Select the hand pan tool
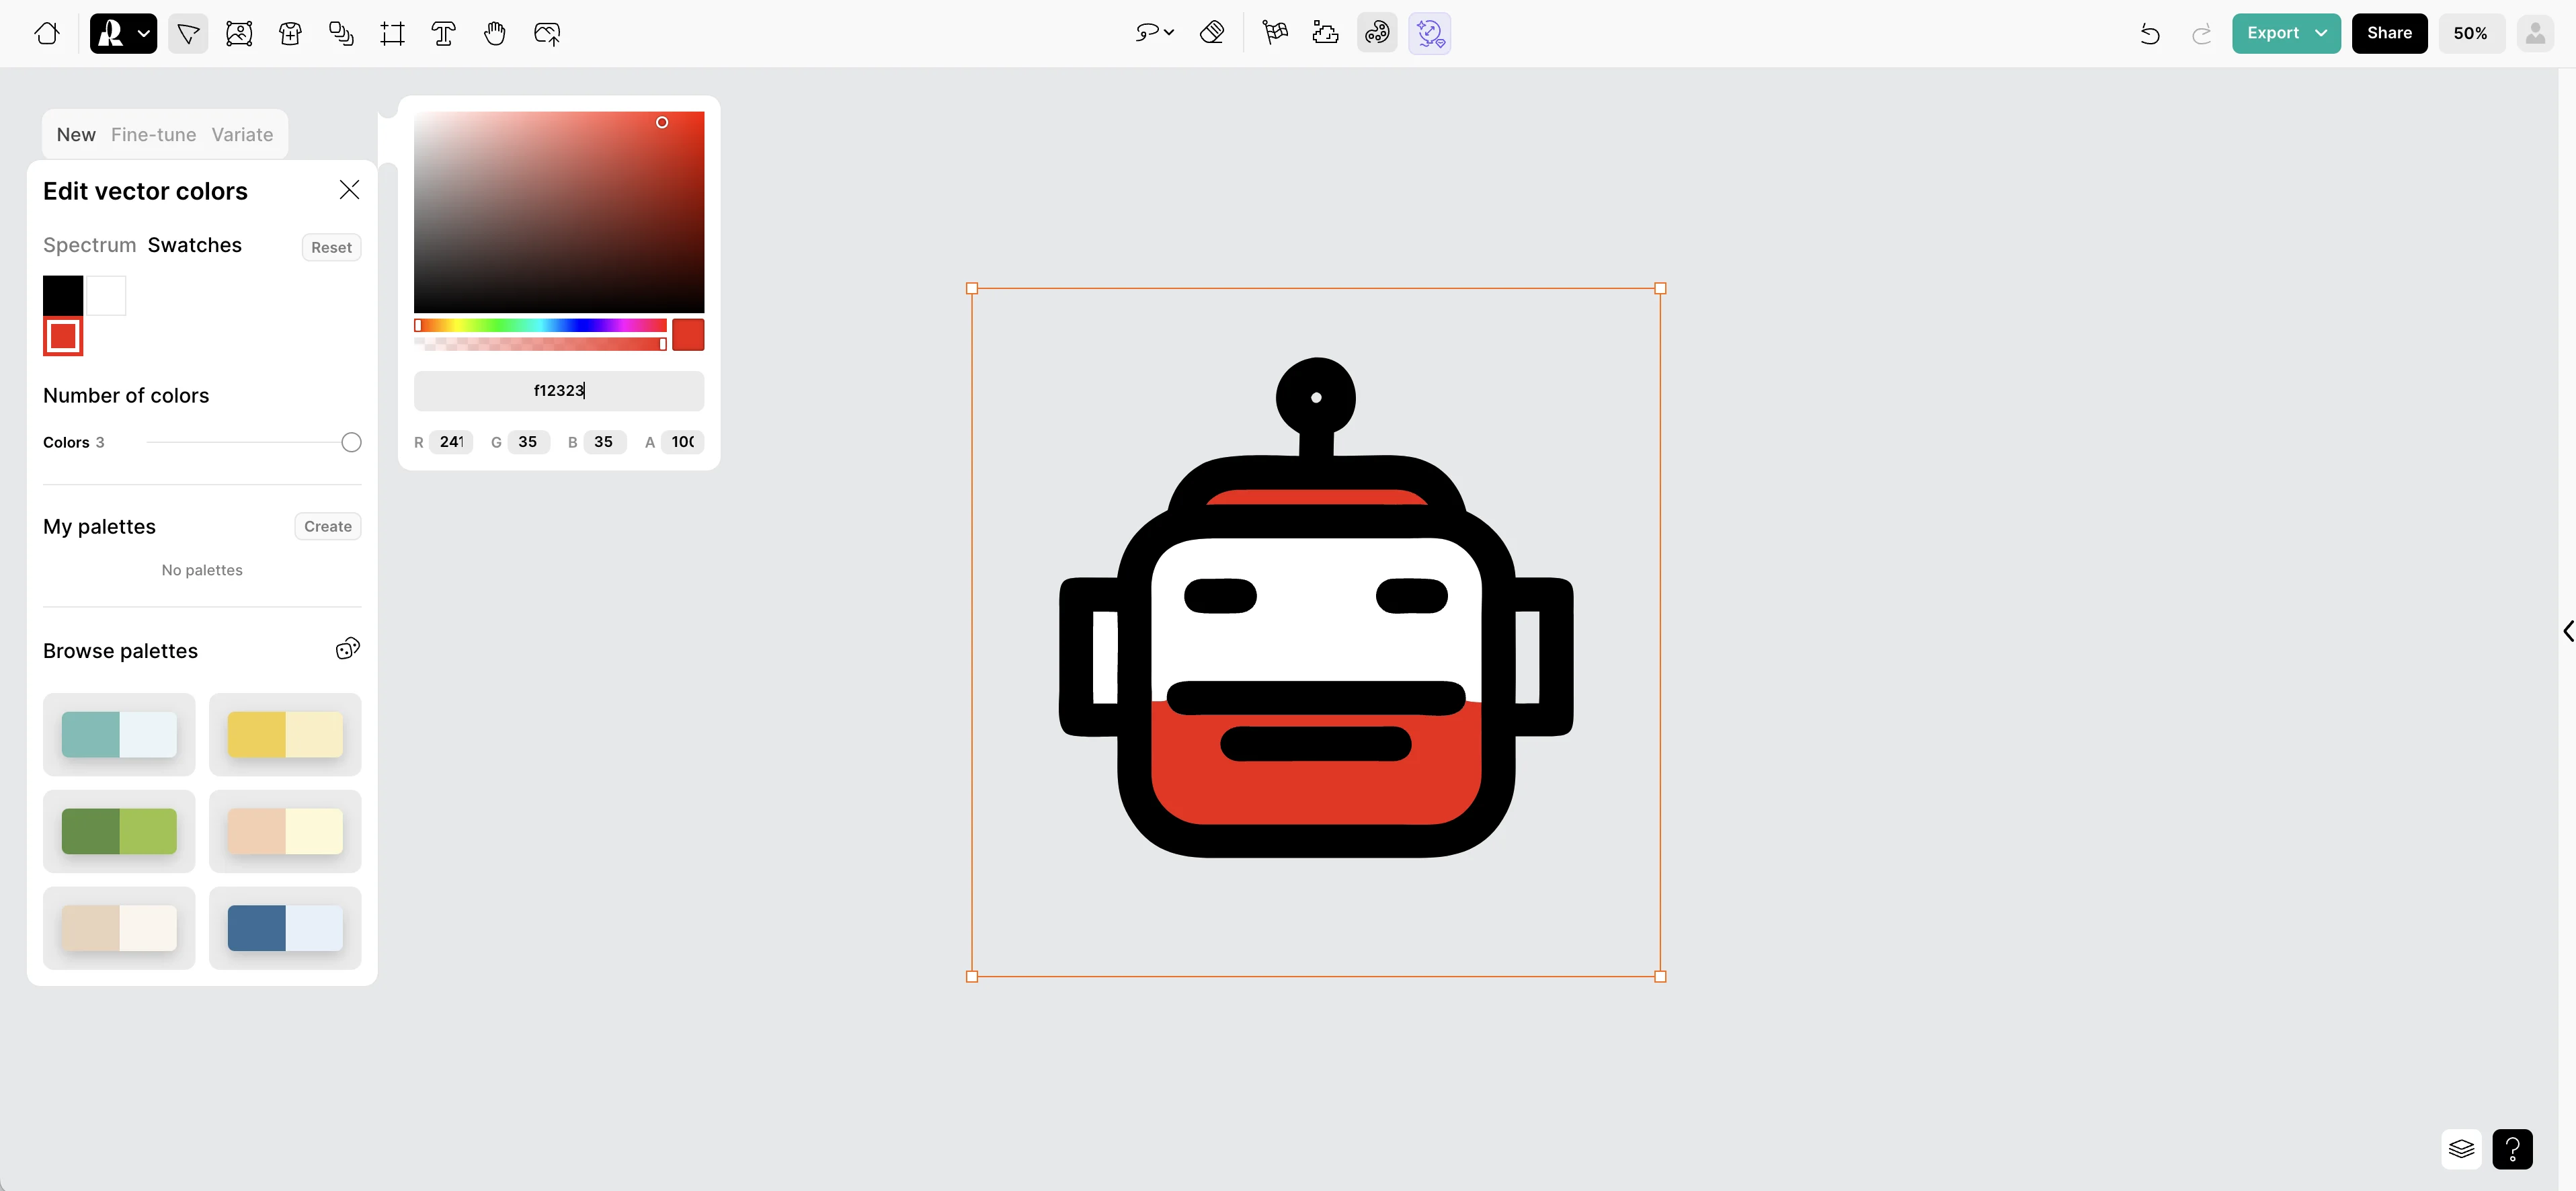Image resolution: width=2576 pixels, height=1191 pixels. click(x=494, y=33)
